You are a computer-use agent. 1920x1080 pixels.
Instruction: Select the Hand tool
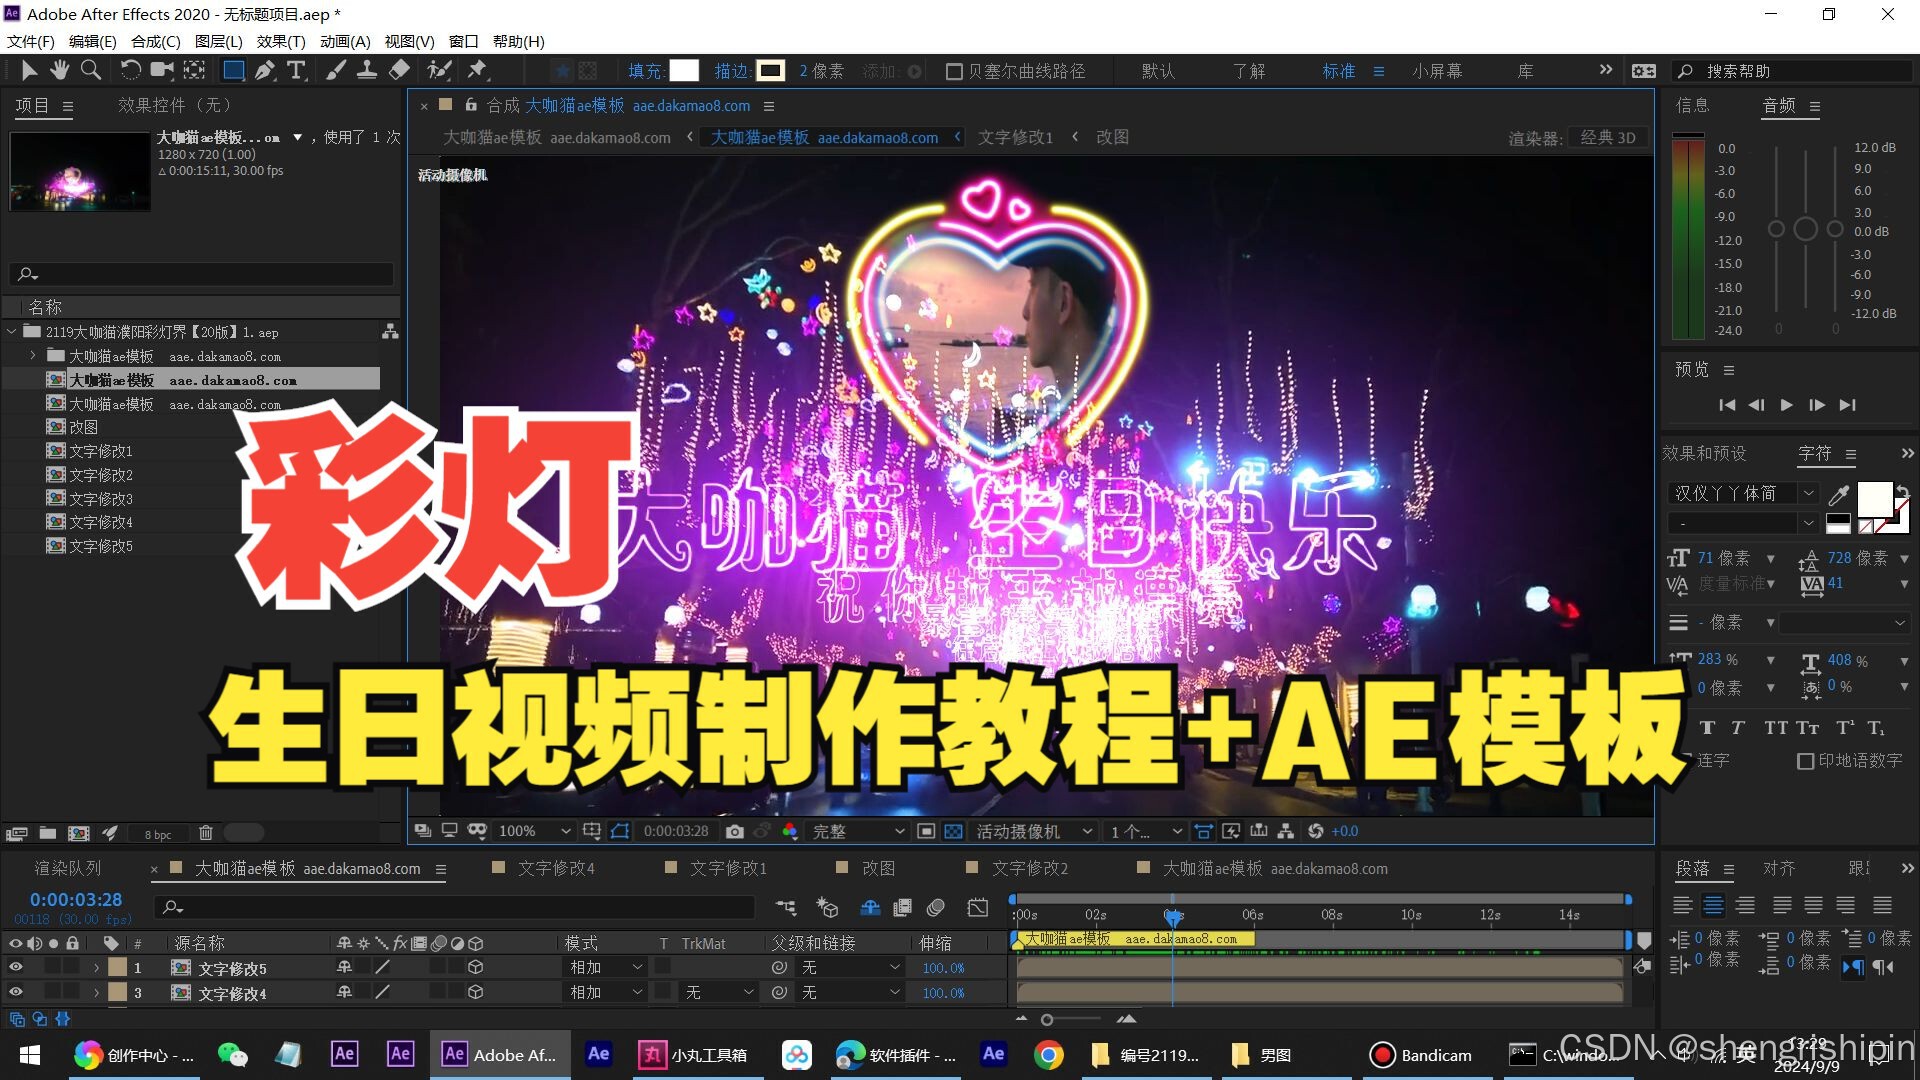60,70
